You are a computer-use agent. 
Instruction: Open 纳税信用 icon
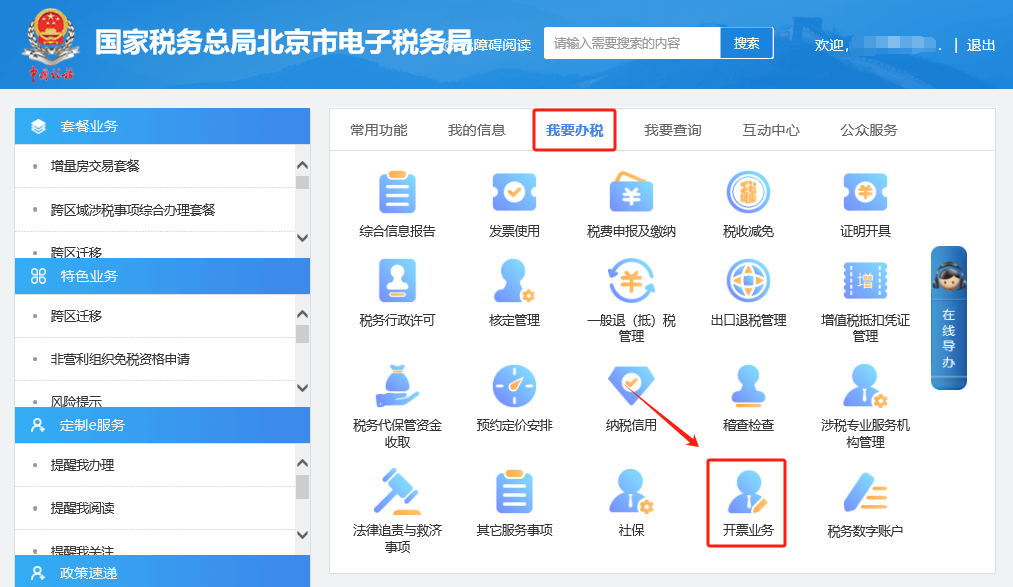point(631,386)
